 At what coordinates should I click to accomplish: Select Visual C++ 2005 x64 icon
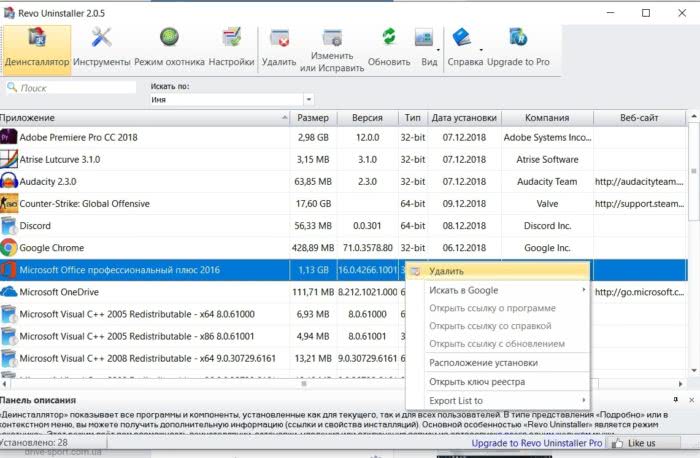point(8,314)
